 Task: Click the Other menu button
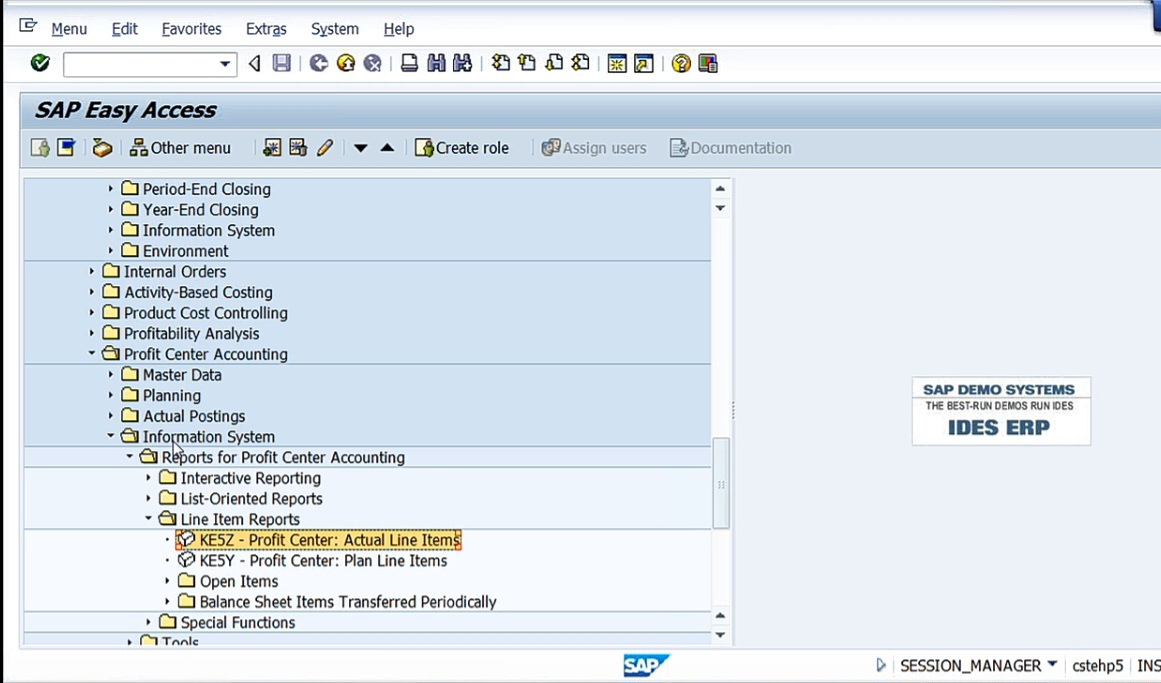[x=180, y=148]
